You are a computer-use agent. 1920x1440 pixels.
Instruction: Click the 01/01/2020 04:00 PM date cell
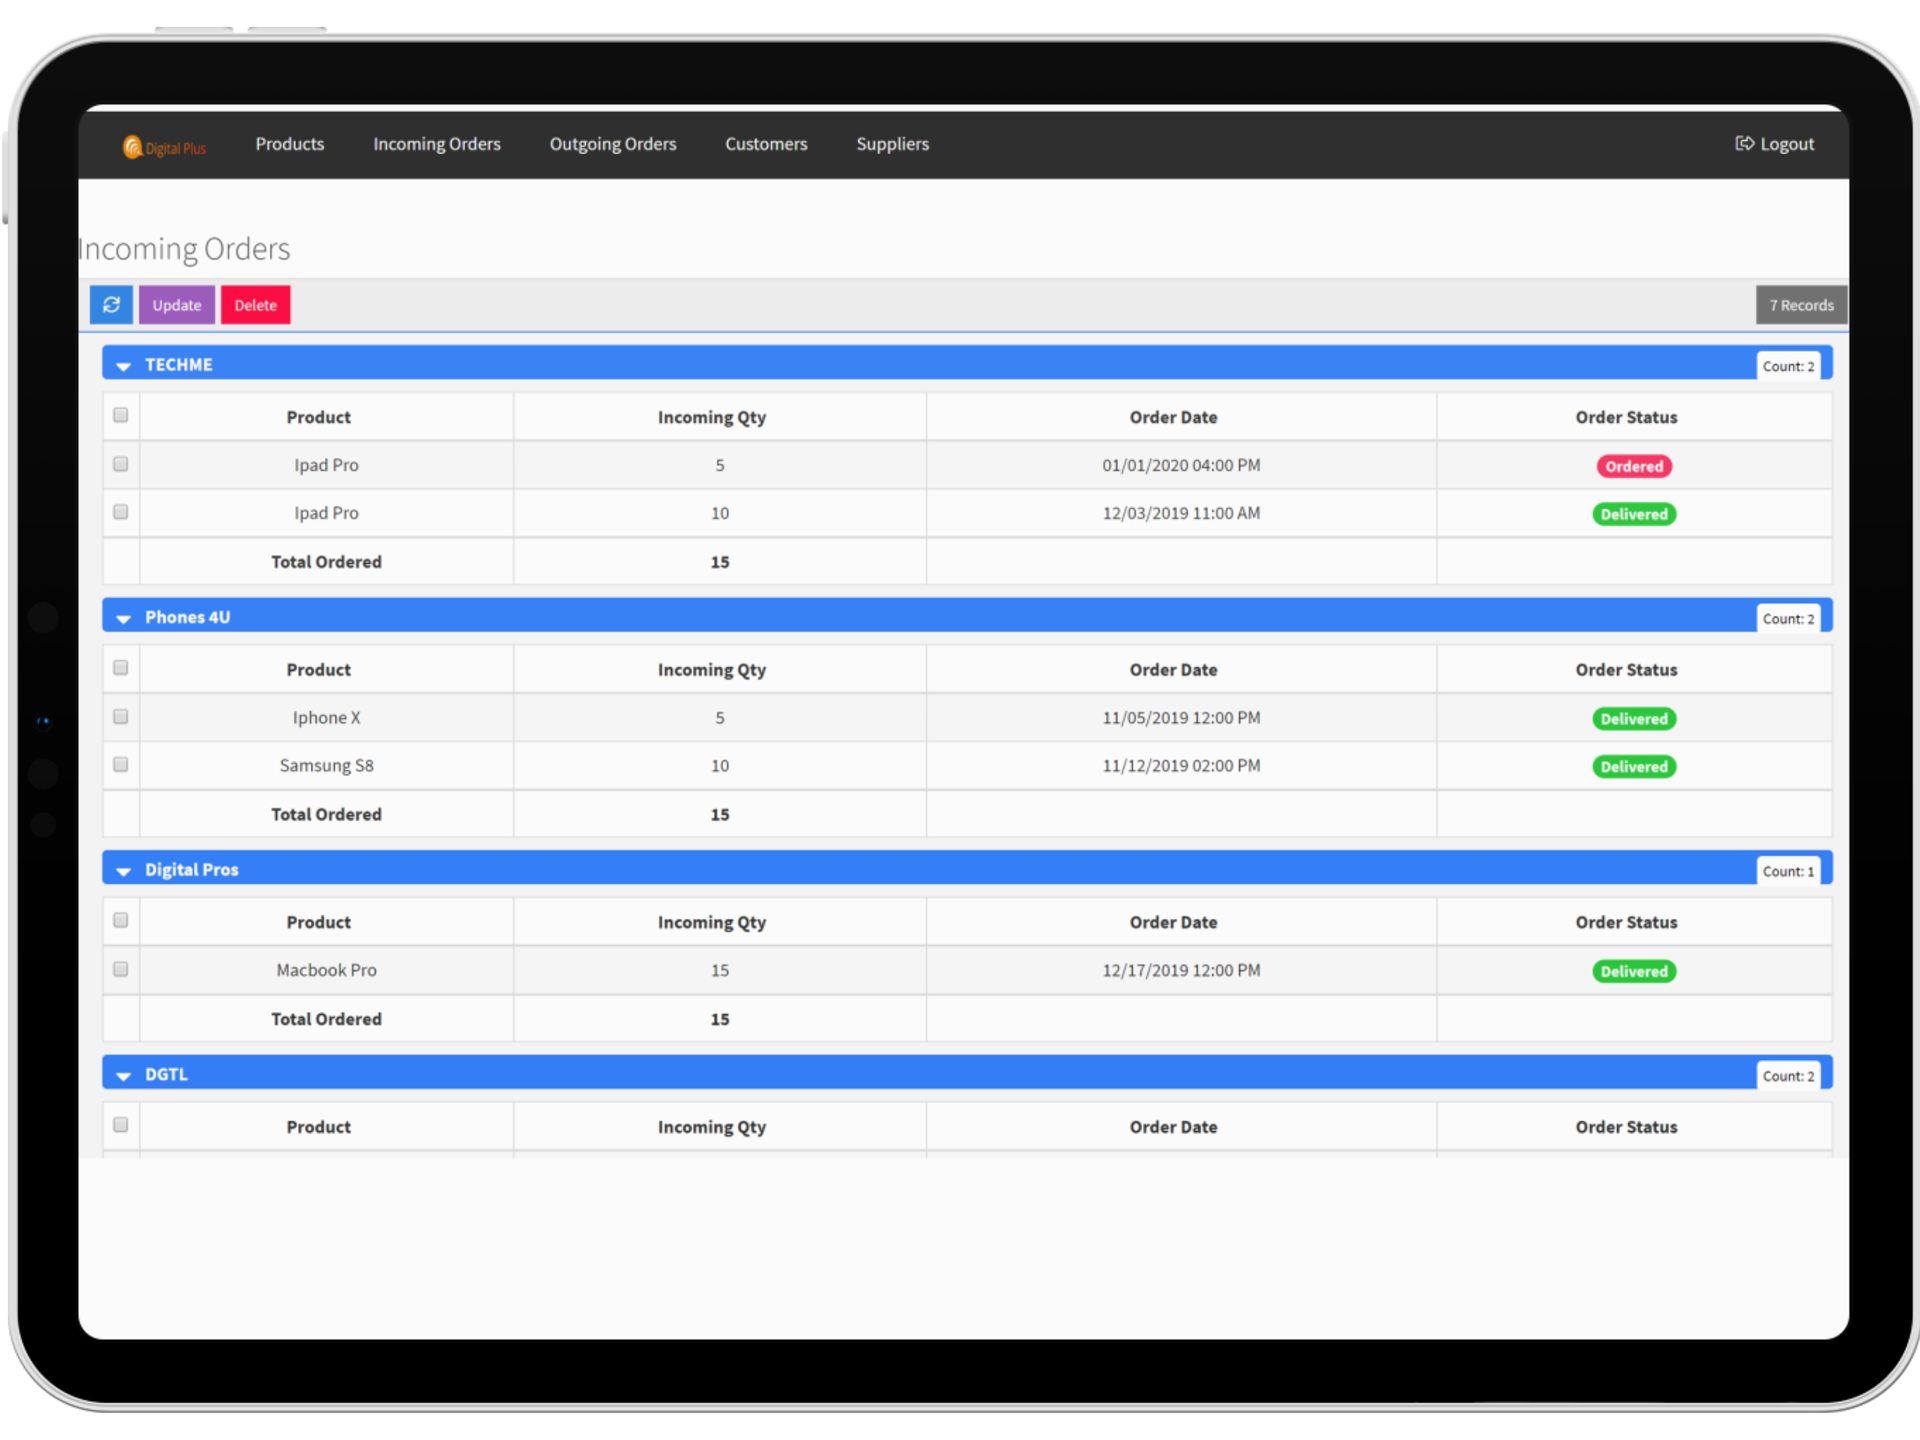[1181, 465]
